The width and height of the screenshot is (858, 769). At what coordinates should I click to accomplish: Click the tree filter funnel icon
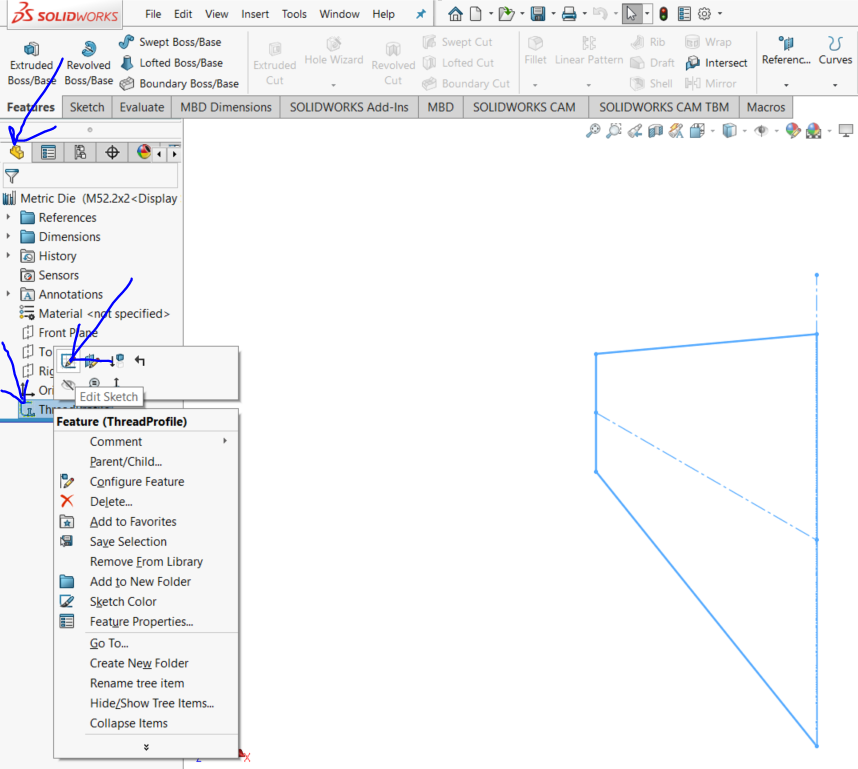click(x=11, y=176)
